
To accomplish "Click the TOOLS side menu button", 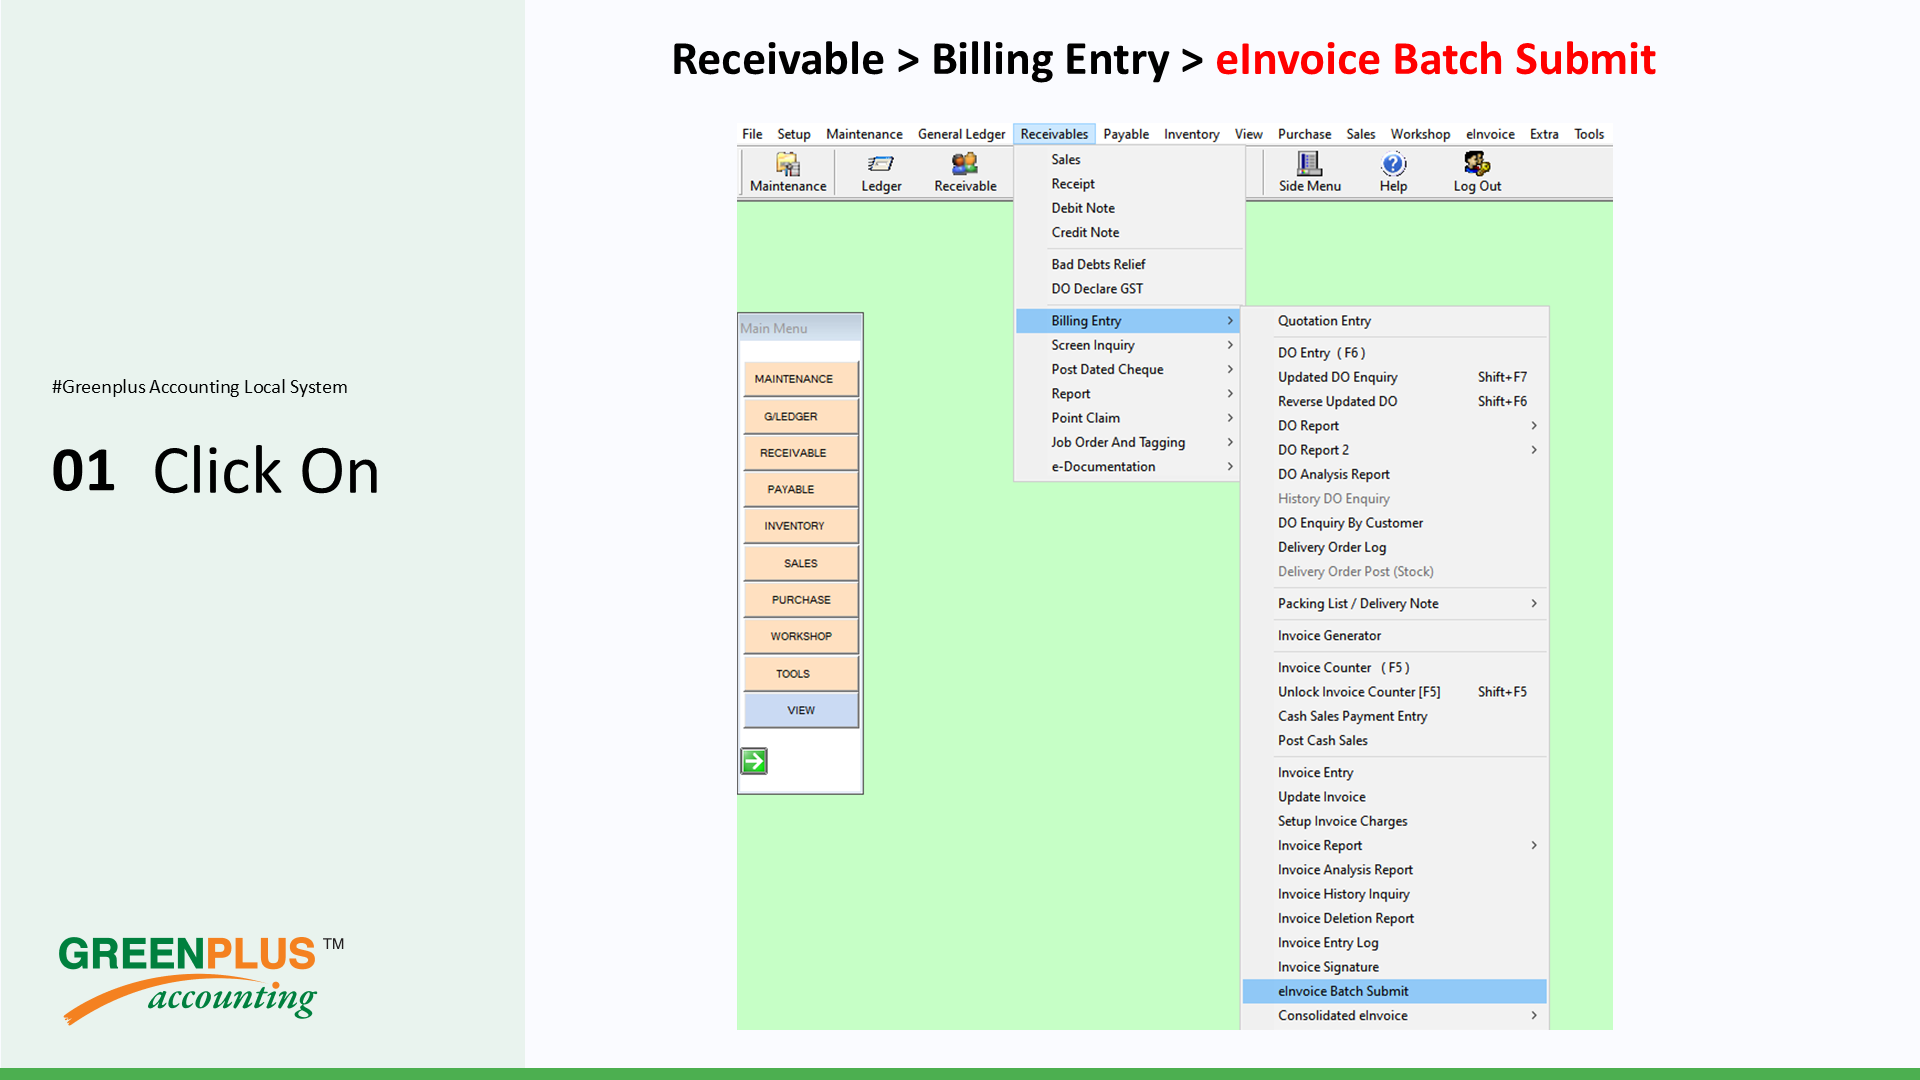I will (801, 674).
